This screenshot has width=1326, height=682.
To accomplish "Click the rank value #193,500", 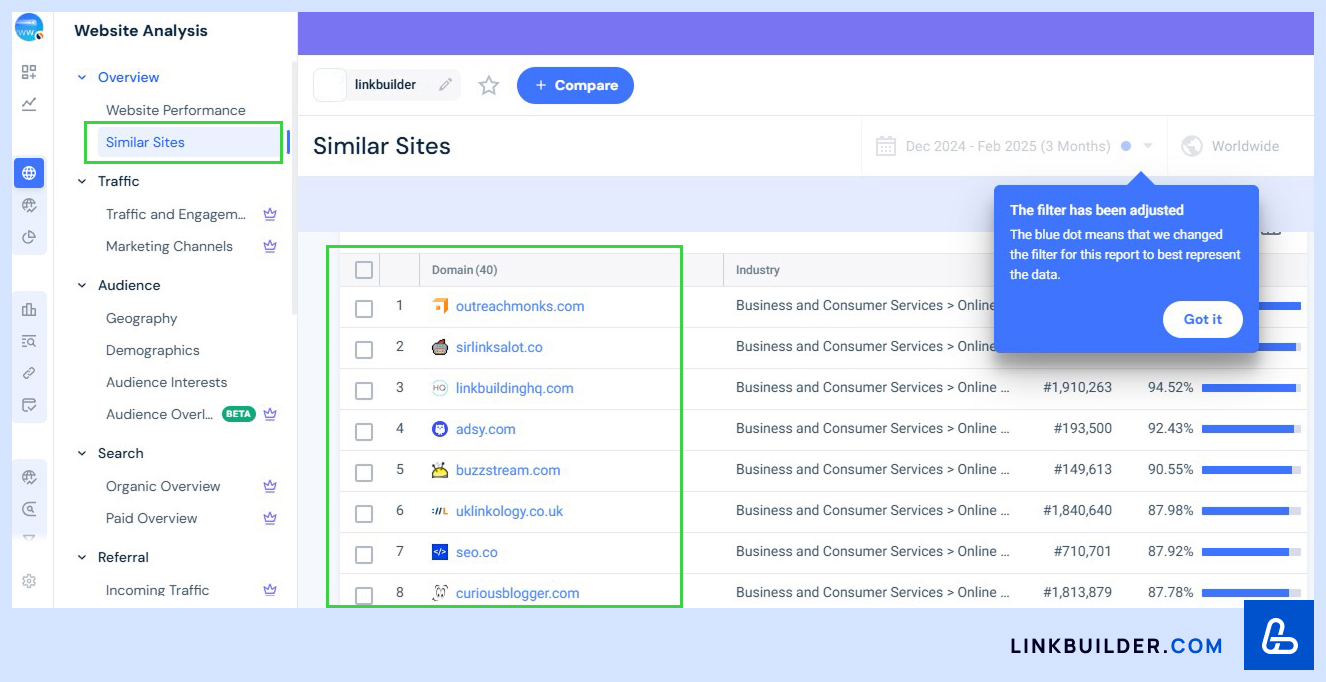I will pyautogui.click(x=1083, y=429).
